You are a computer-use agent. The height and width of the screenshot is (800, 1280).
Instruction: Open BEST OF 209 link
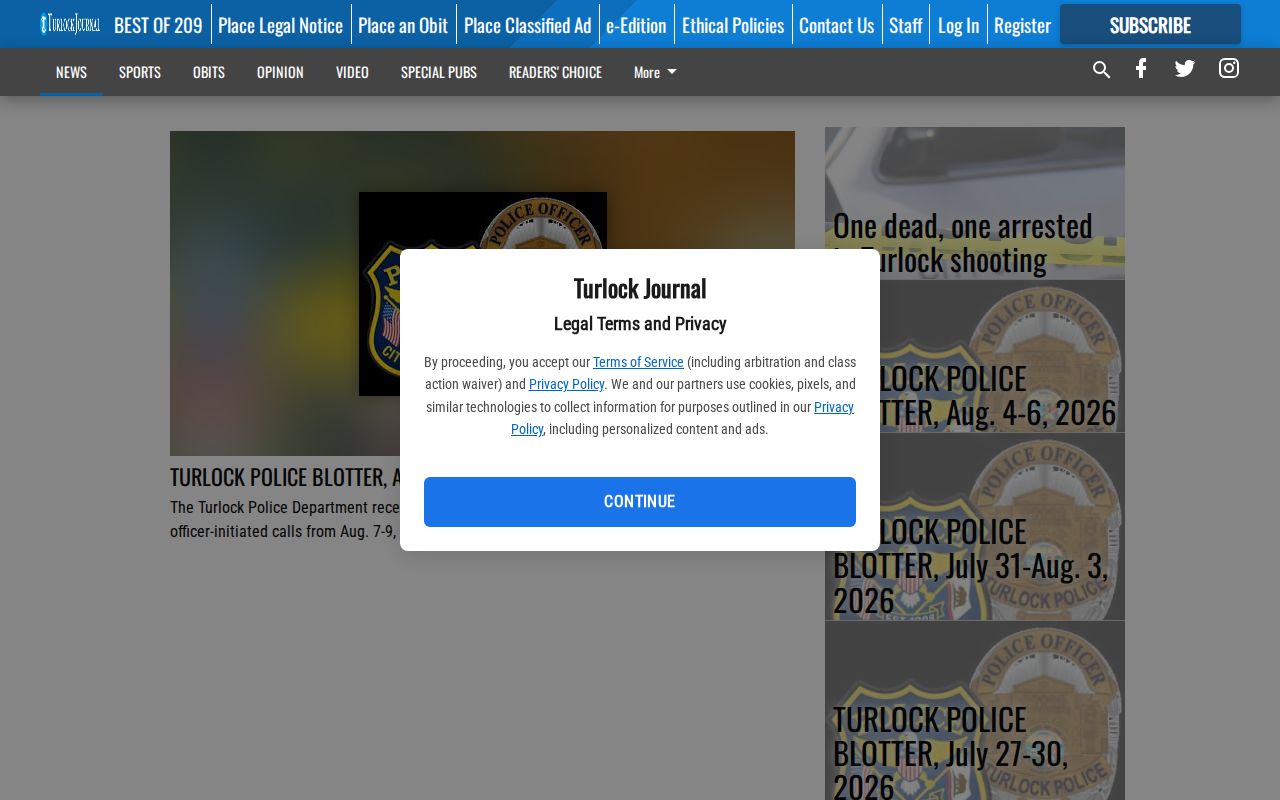[x=158, y=25]
